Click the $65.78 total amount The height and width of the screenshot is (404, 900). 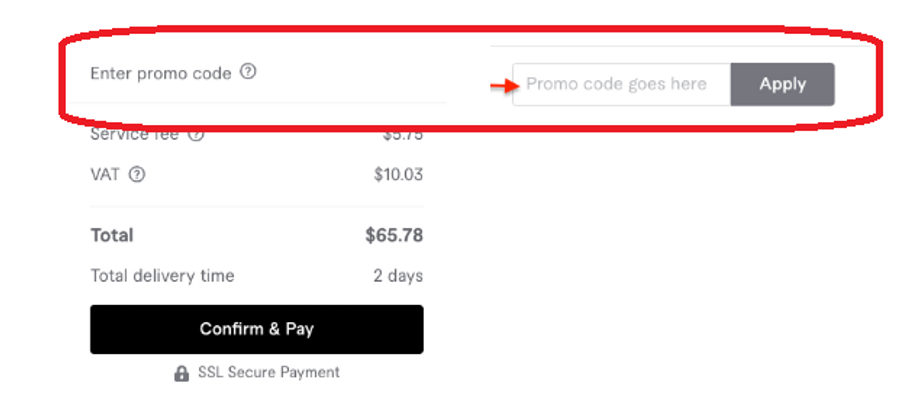394,236
